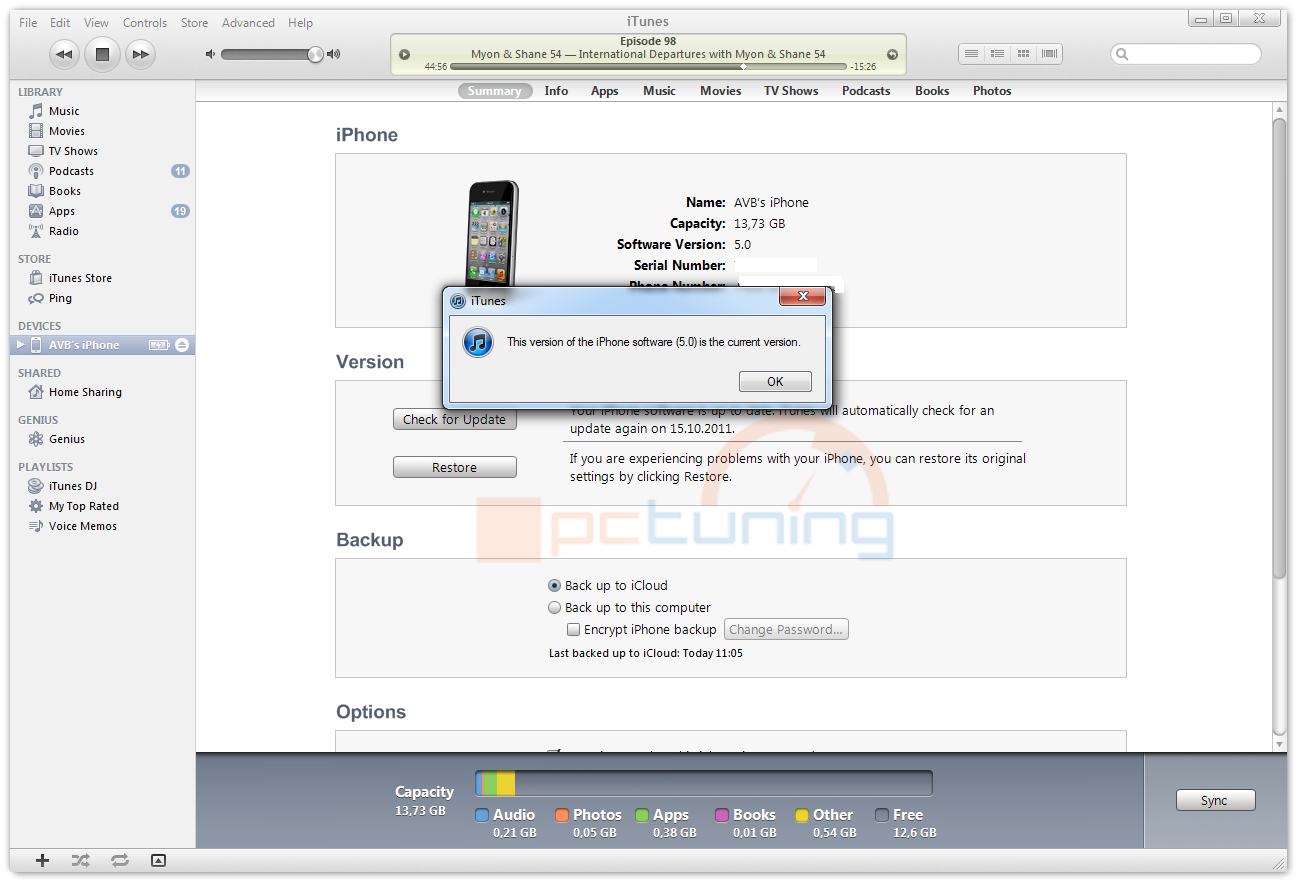1299x881 pixels.
Task: Open the Home Sharing house icon
Action: pos(36,392)
